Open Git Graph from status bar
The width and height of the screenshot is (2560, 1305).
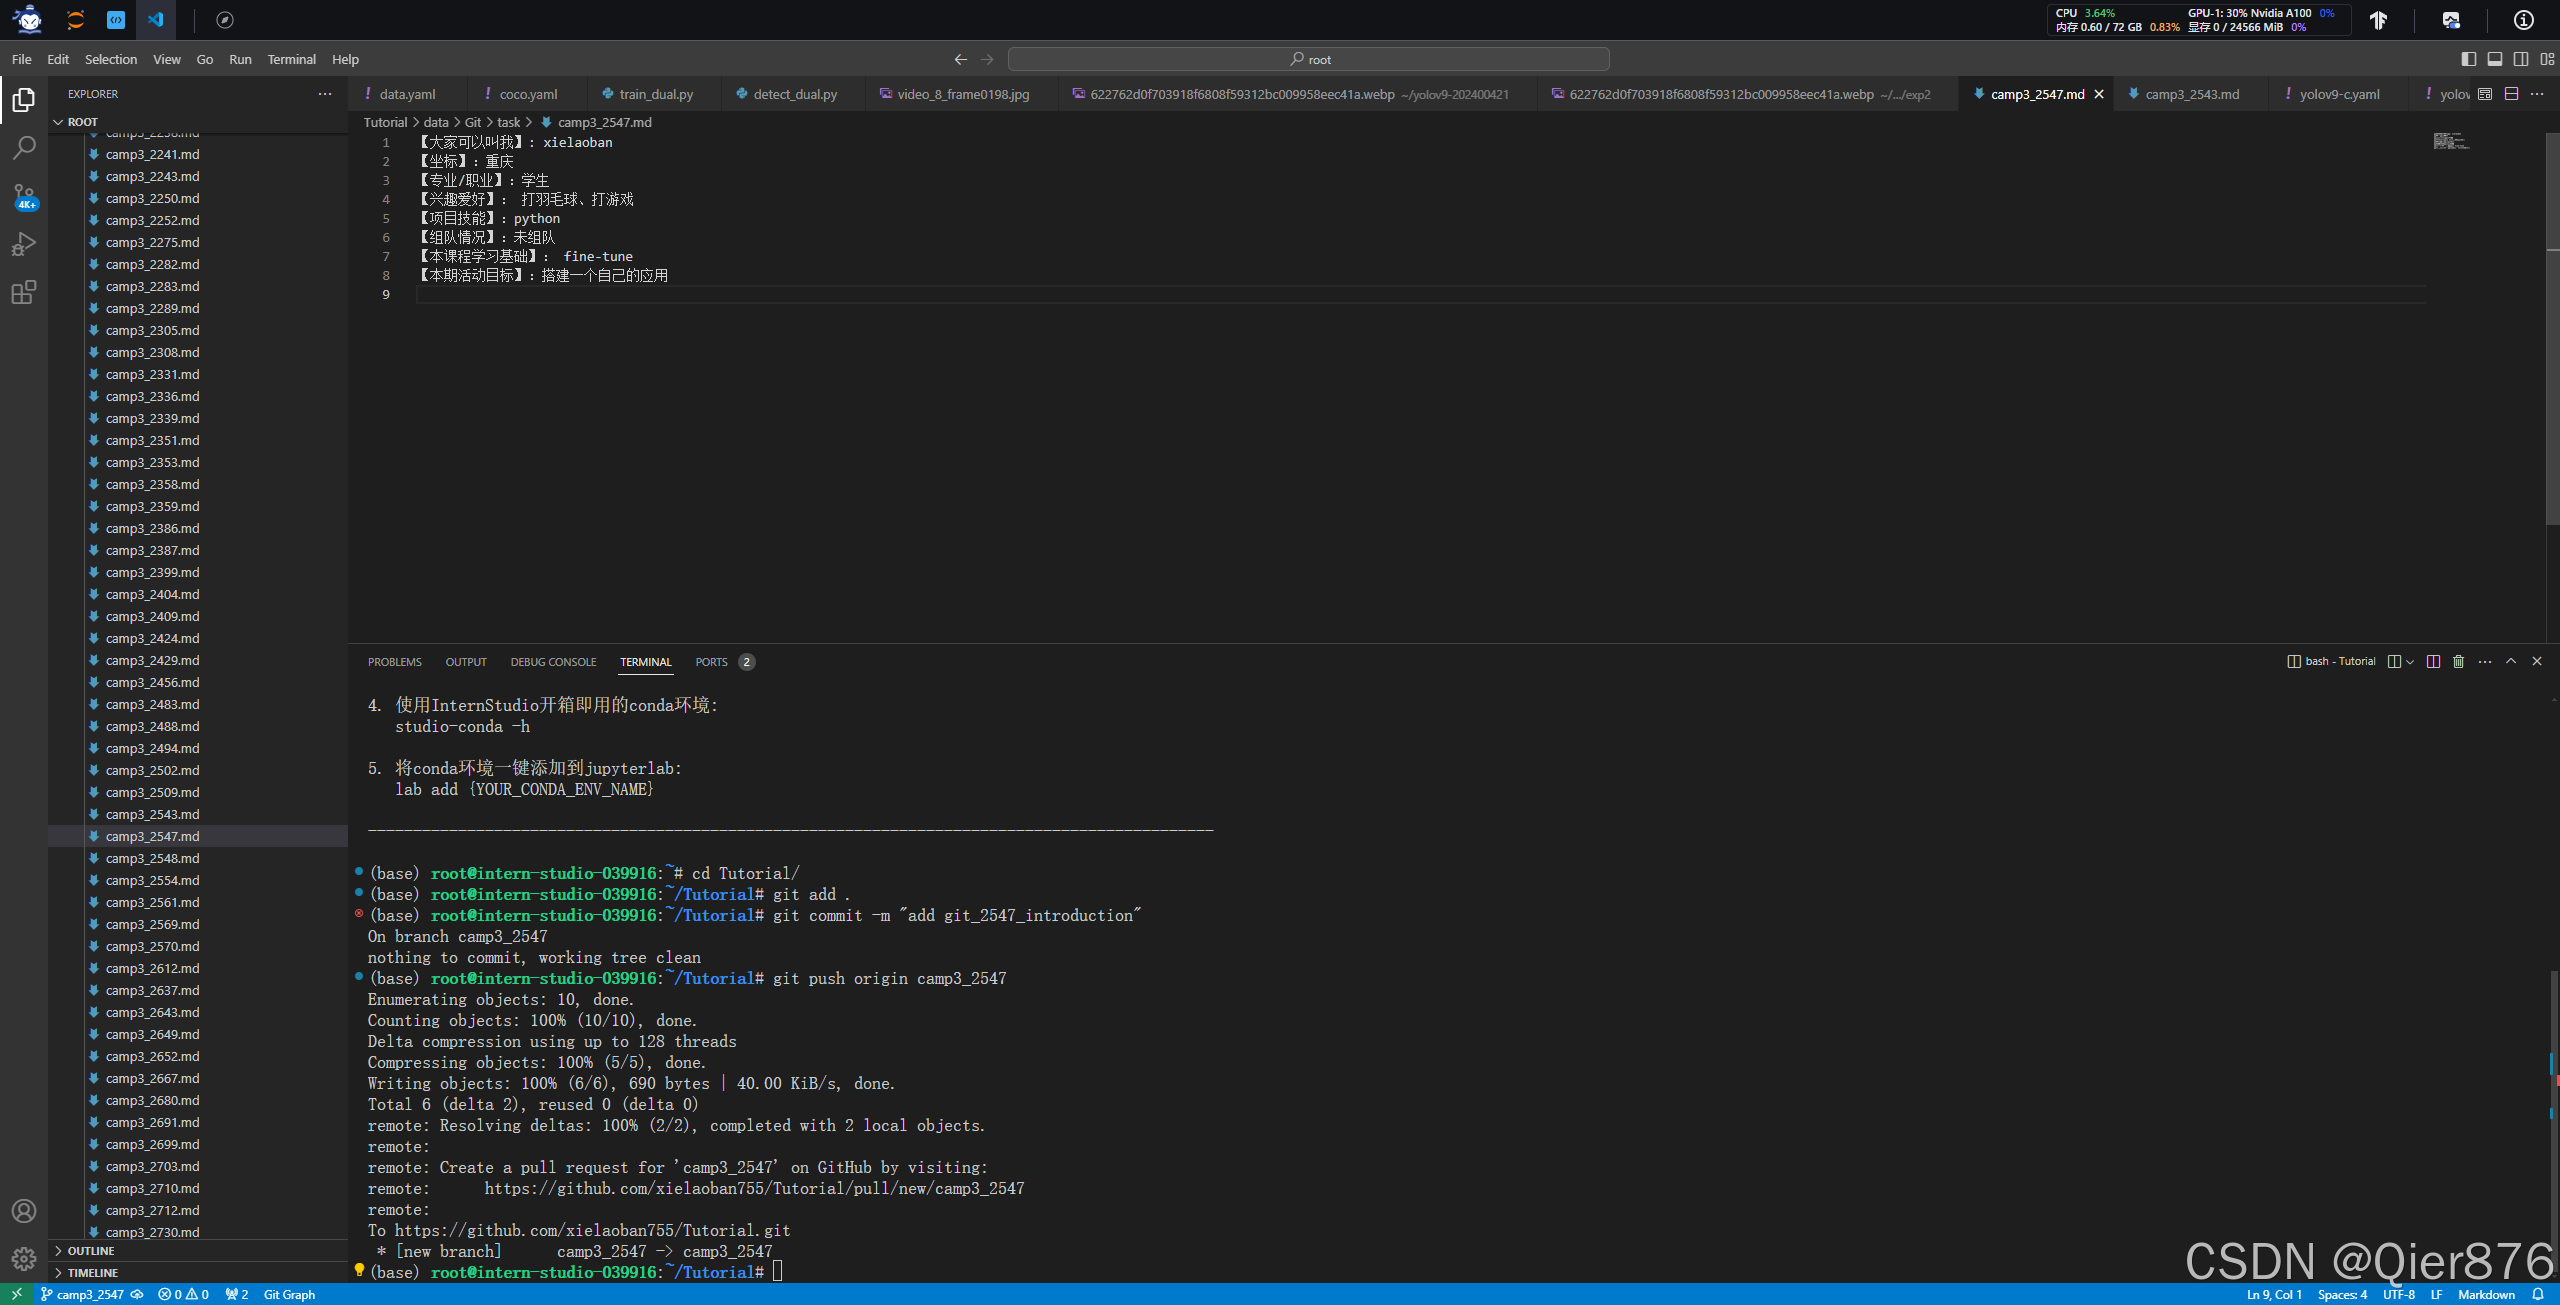coord(289,1294)
